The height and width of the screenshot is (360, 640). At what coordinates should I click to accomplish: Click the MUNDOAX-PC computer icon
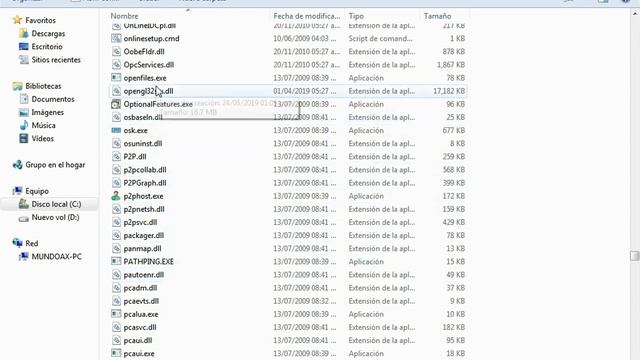click(x=24, y=256)
